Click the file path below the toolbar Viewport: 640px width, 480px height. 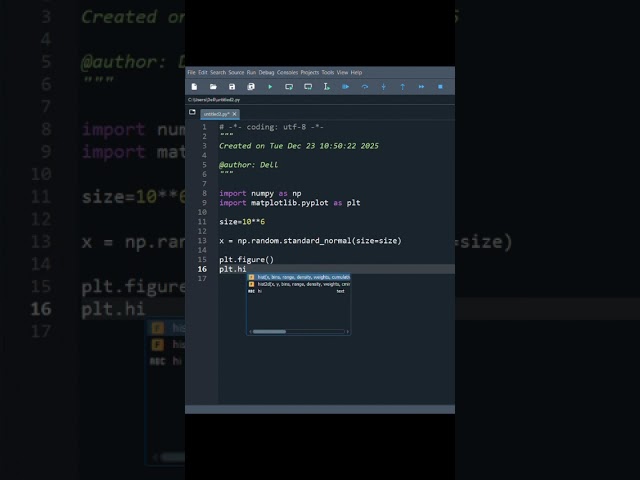tap(214, 100)
